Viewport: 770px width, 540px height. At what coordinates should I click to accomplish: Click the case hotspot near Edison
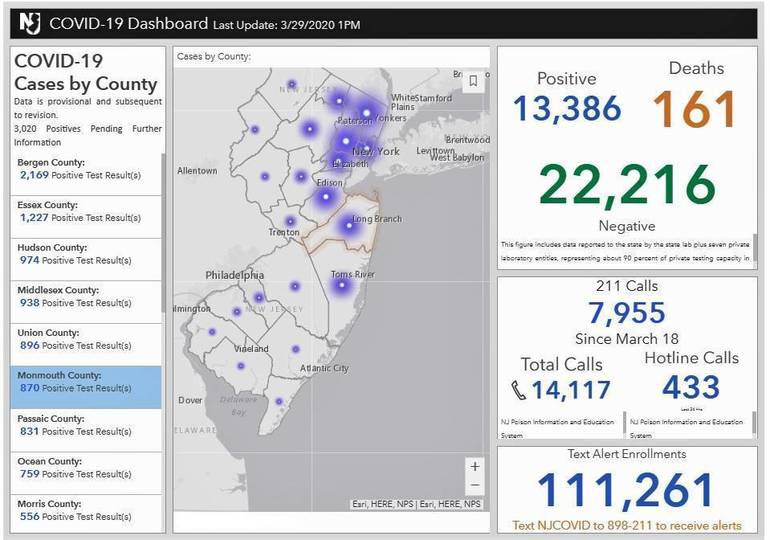pos(325,197)
